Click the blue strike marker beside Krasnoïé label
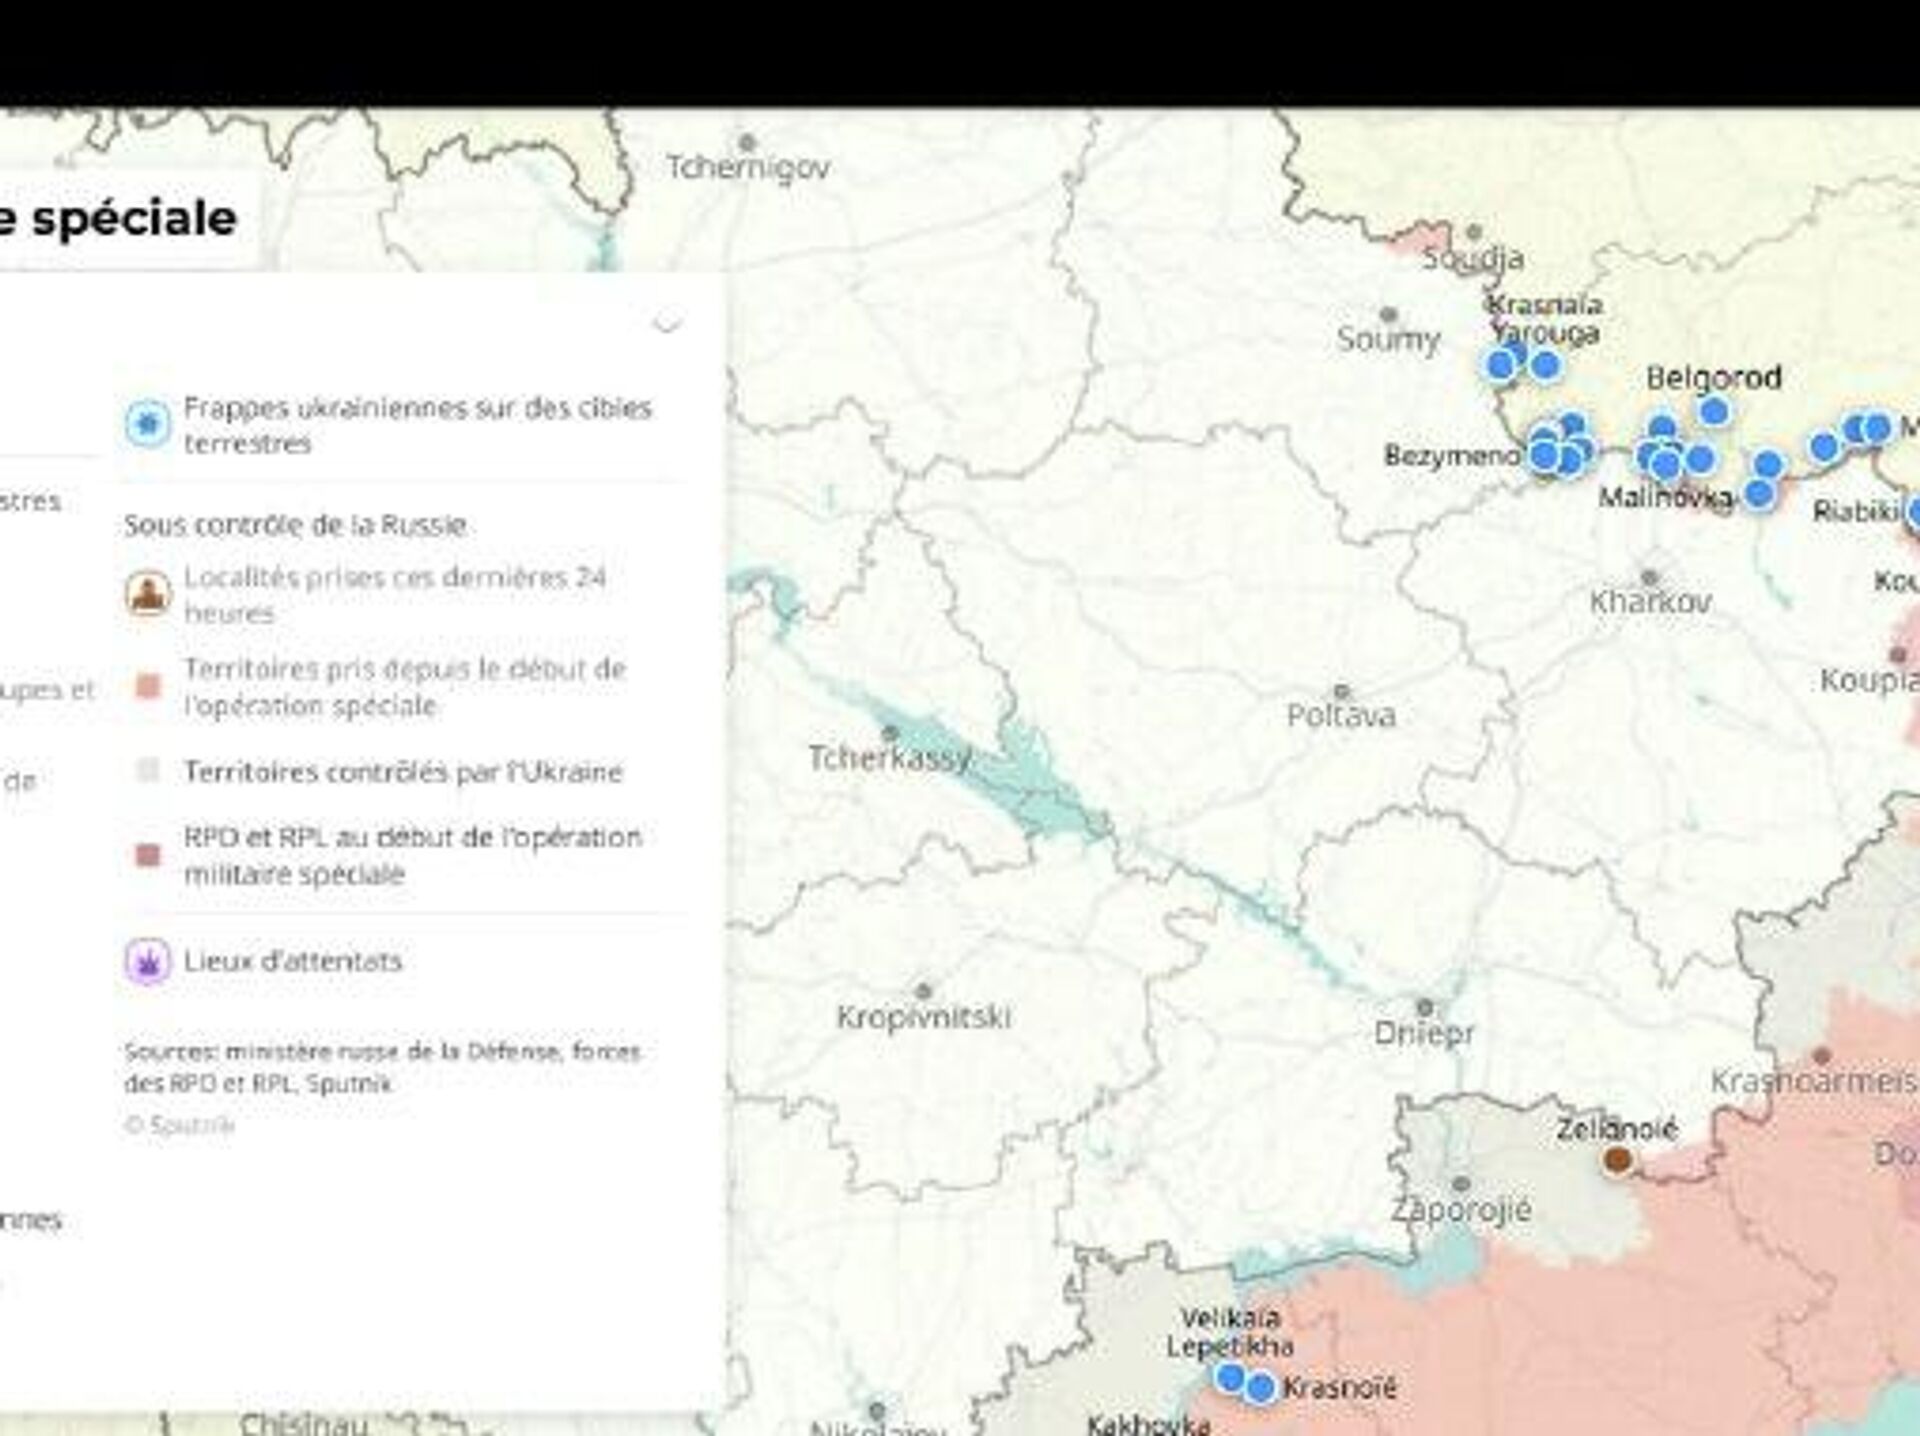The height and width of the screenshot is (1436, 1920). (x=1260, y=1388)
